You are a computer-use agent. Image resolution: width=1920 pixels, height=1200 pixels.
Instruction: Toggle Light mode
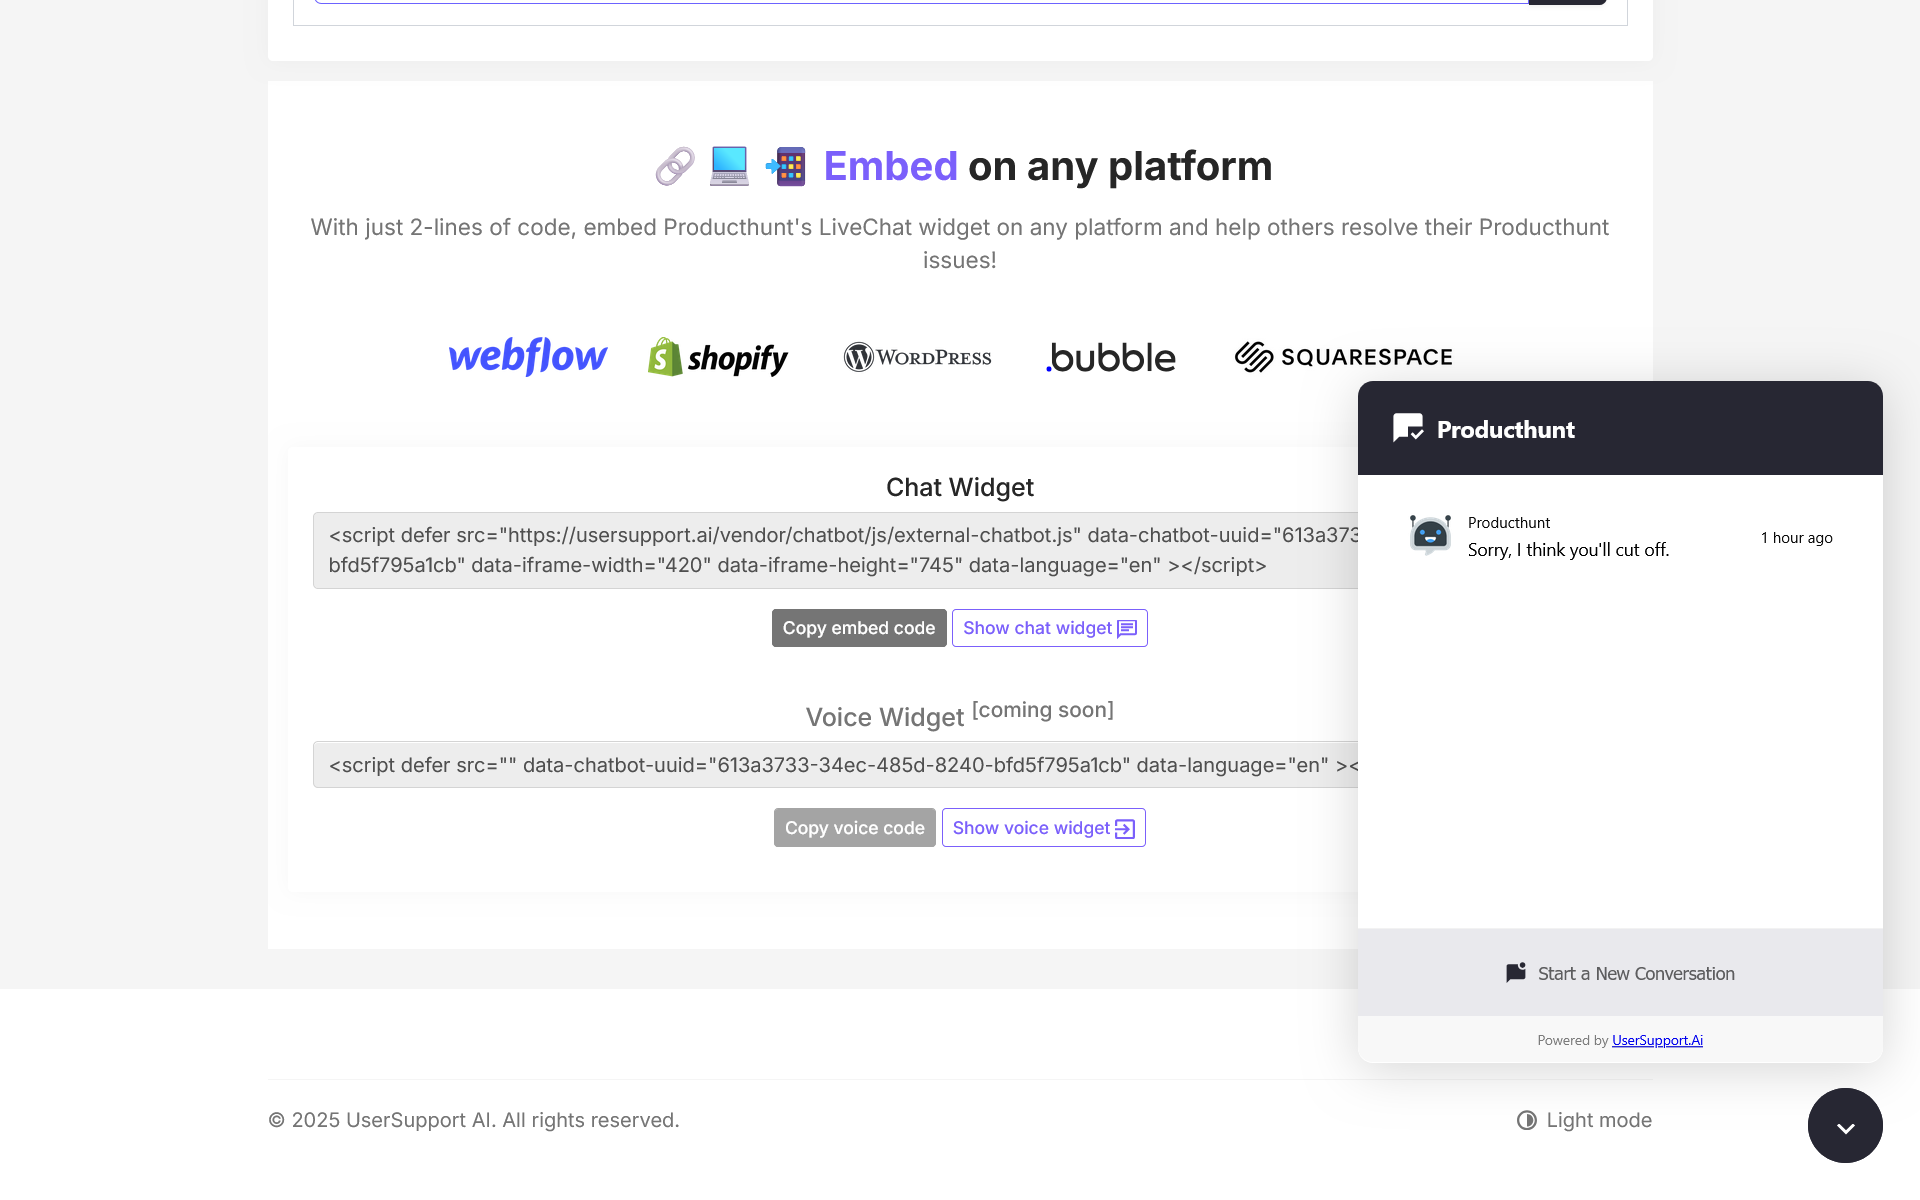point(1584,1120)
